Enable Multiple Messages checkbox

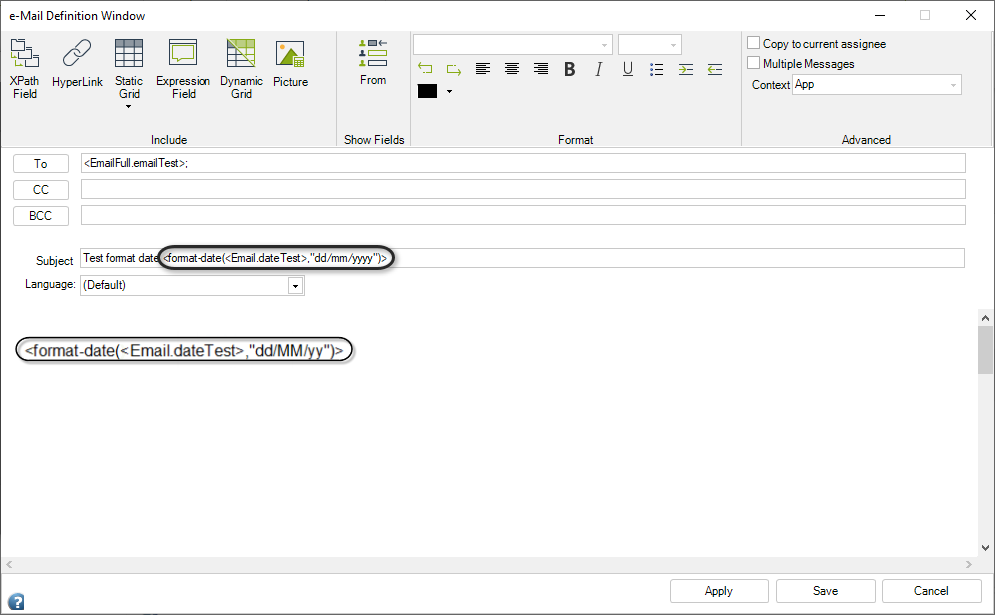[753, 63]
